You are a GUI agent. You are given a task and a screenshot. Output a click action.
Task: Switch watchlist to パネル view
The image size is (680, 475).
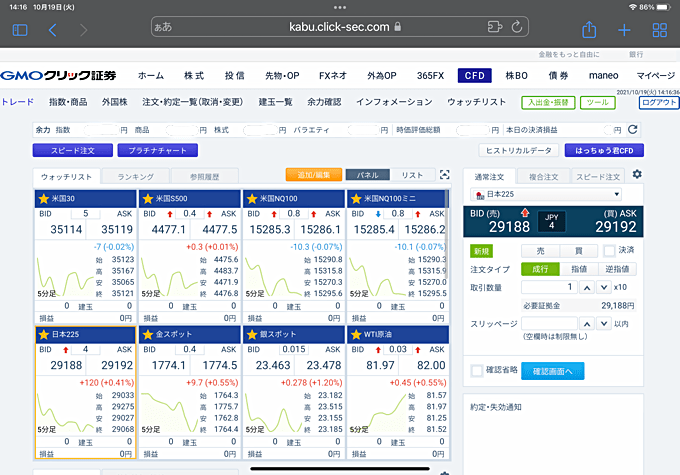(368, 175)
